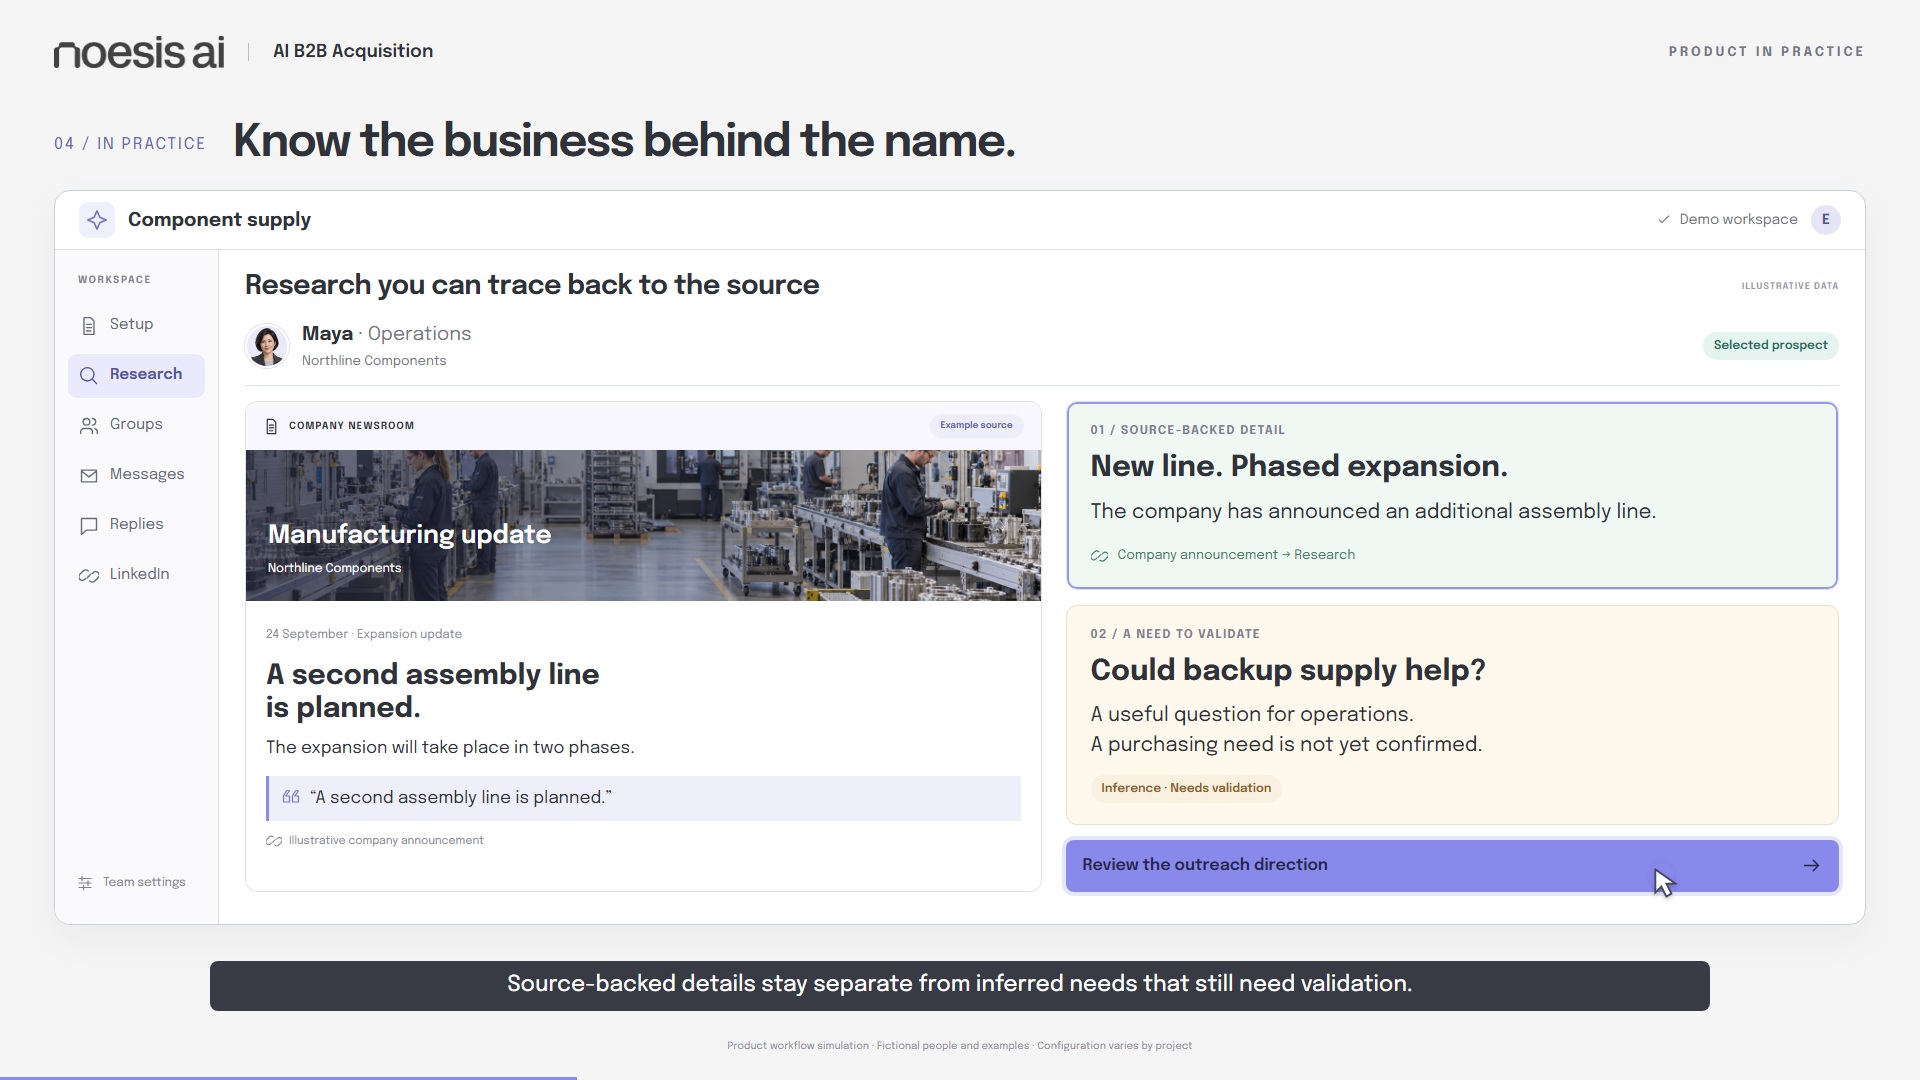Screen dimensions: 1920x1080
Task: Click the Setup document icon in sidebar
Action: [89, 325]
